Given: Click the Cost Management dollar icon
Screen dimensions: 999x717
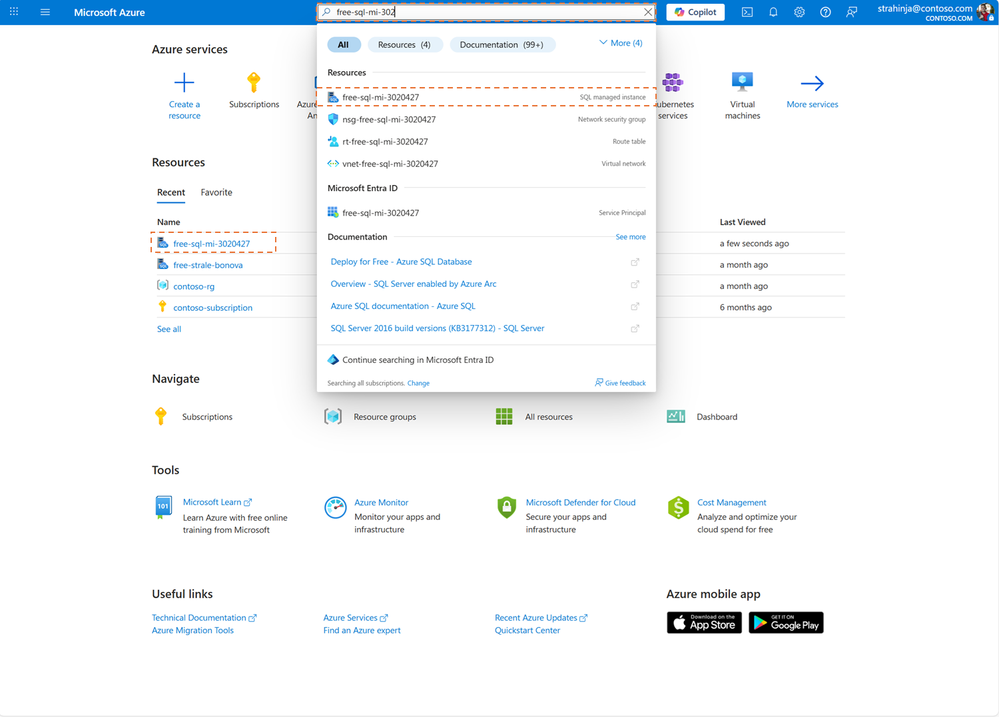Looking at the screenshot, I should click(678, 508).
